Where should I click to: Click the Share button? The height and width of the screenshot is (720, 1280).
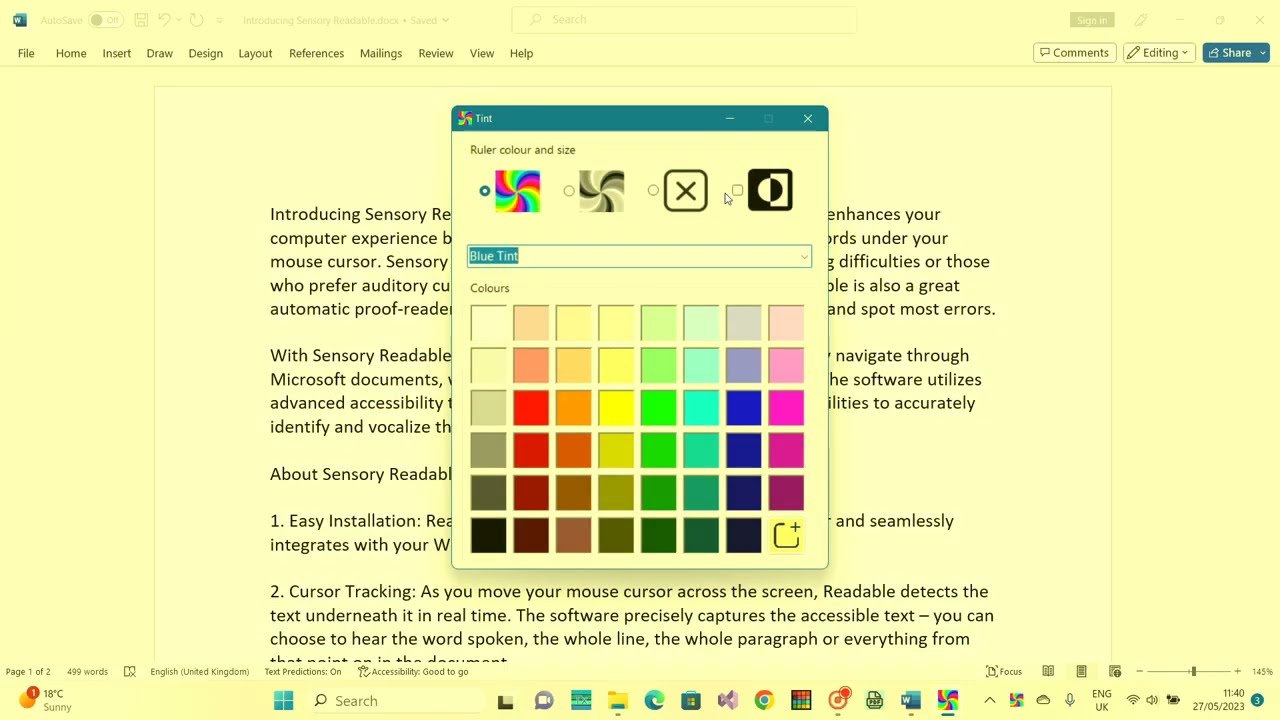[1229, 53]
